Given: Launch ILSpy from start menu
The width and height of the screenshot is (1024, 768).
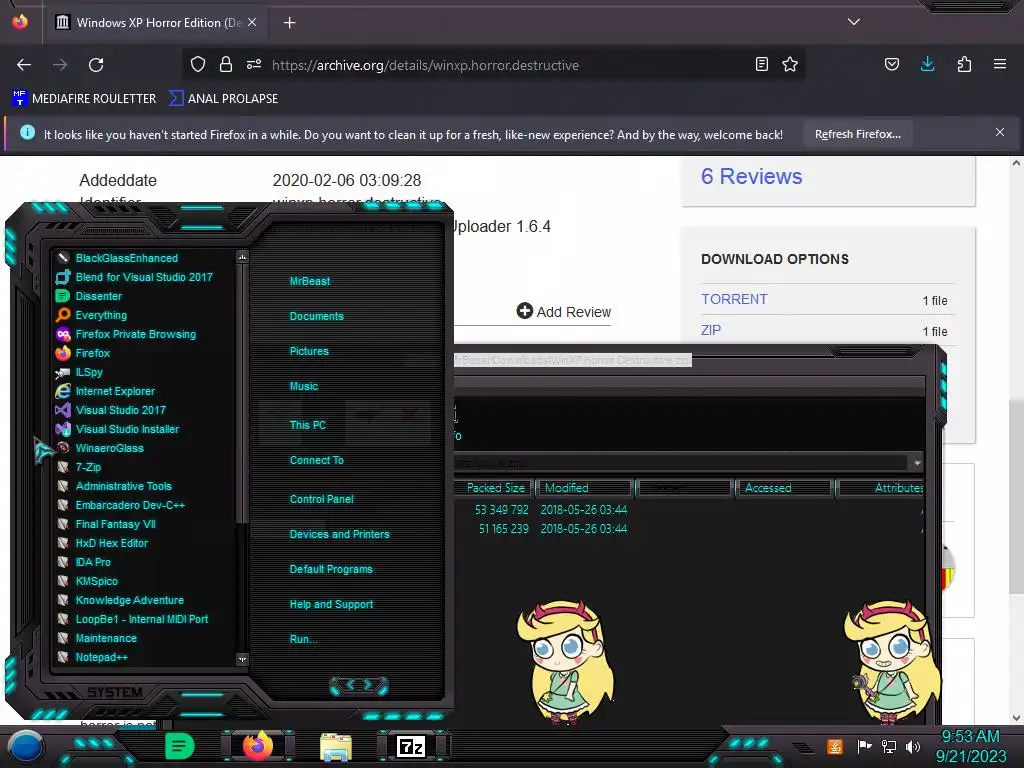Looking at the screenshot, I should pyautogui.click(x=80, y=372).
